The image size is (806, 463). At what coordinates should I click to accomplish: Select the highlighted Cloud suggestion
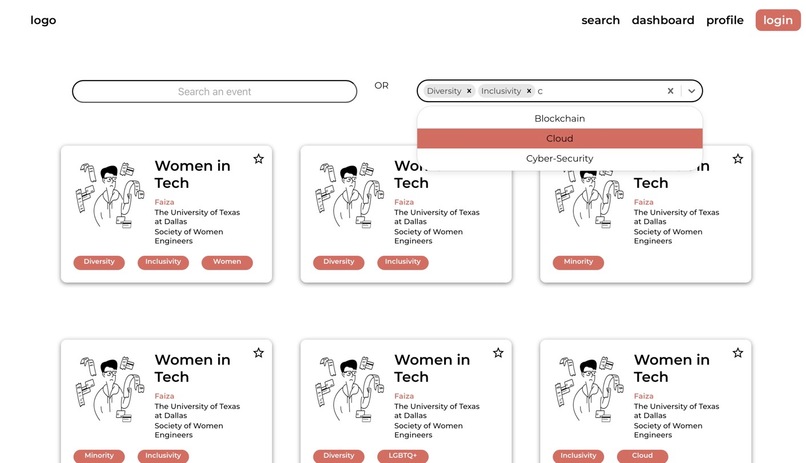point(559,138)
